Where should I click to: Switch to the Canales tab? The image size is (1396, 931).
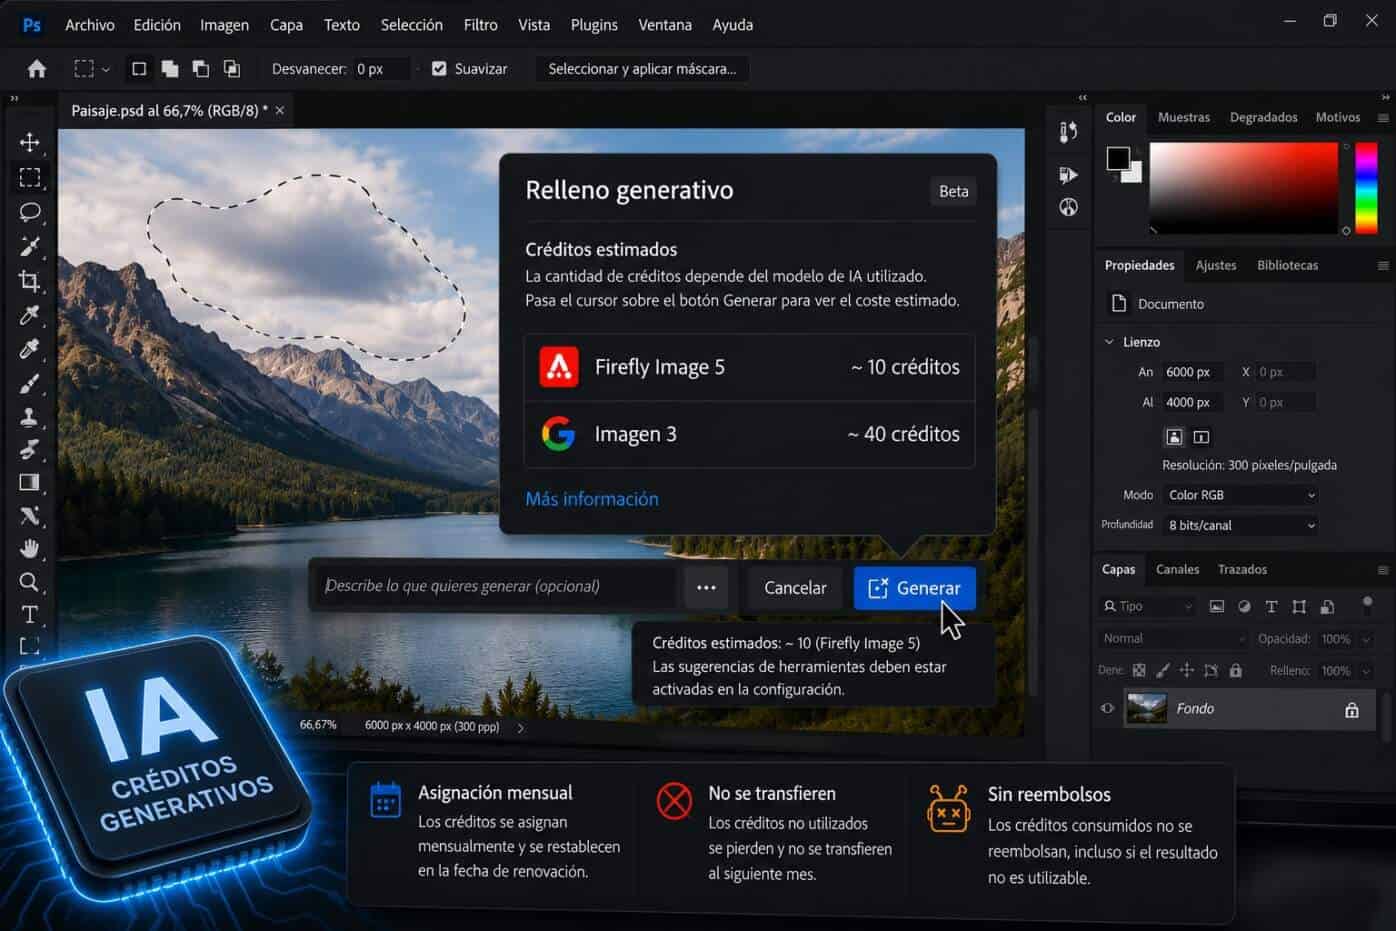1177,569
